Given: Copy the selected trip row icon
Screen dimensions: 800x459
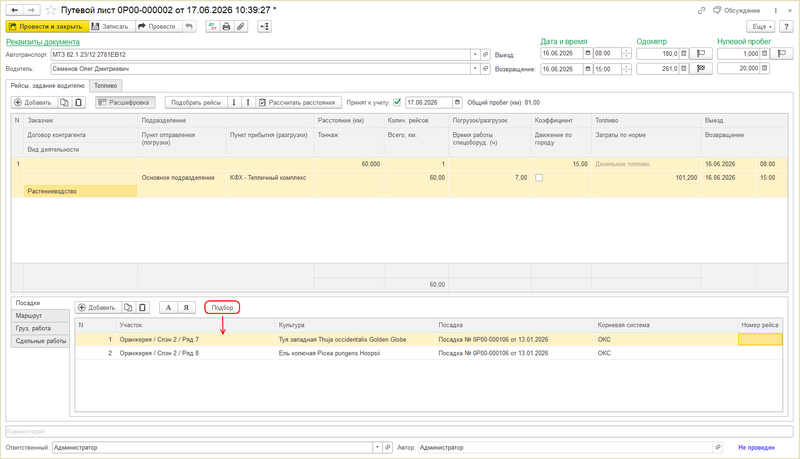Looking at the screenshot, I should click(64, 103).
